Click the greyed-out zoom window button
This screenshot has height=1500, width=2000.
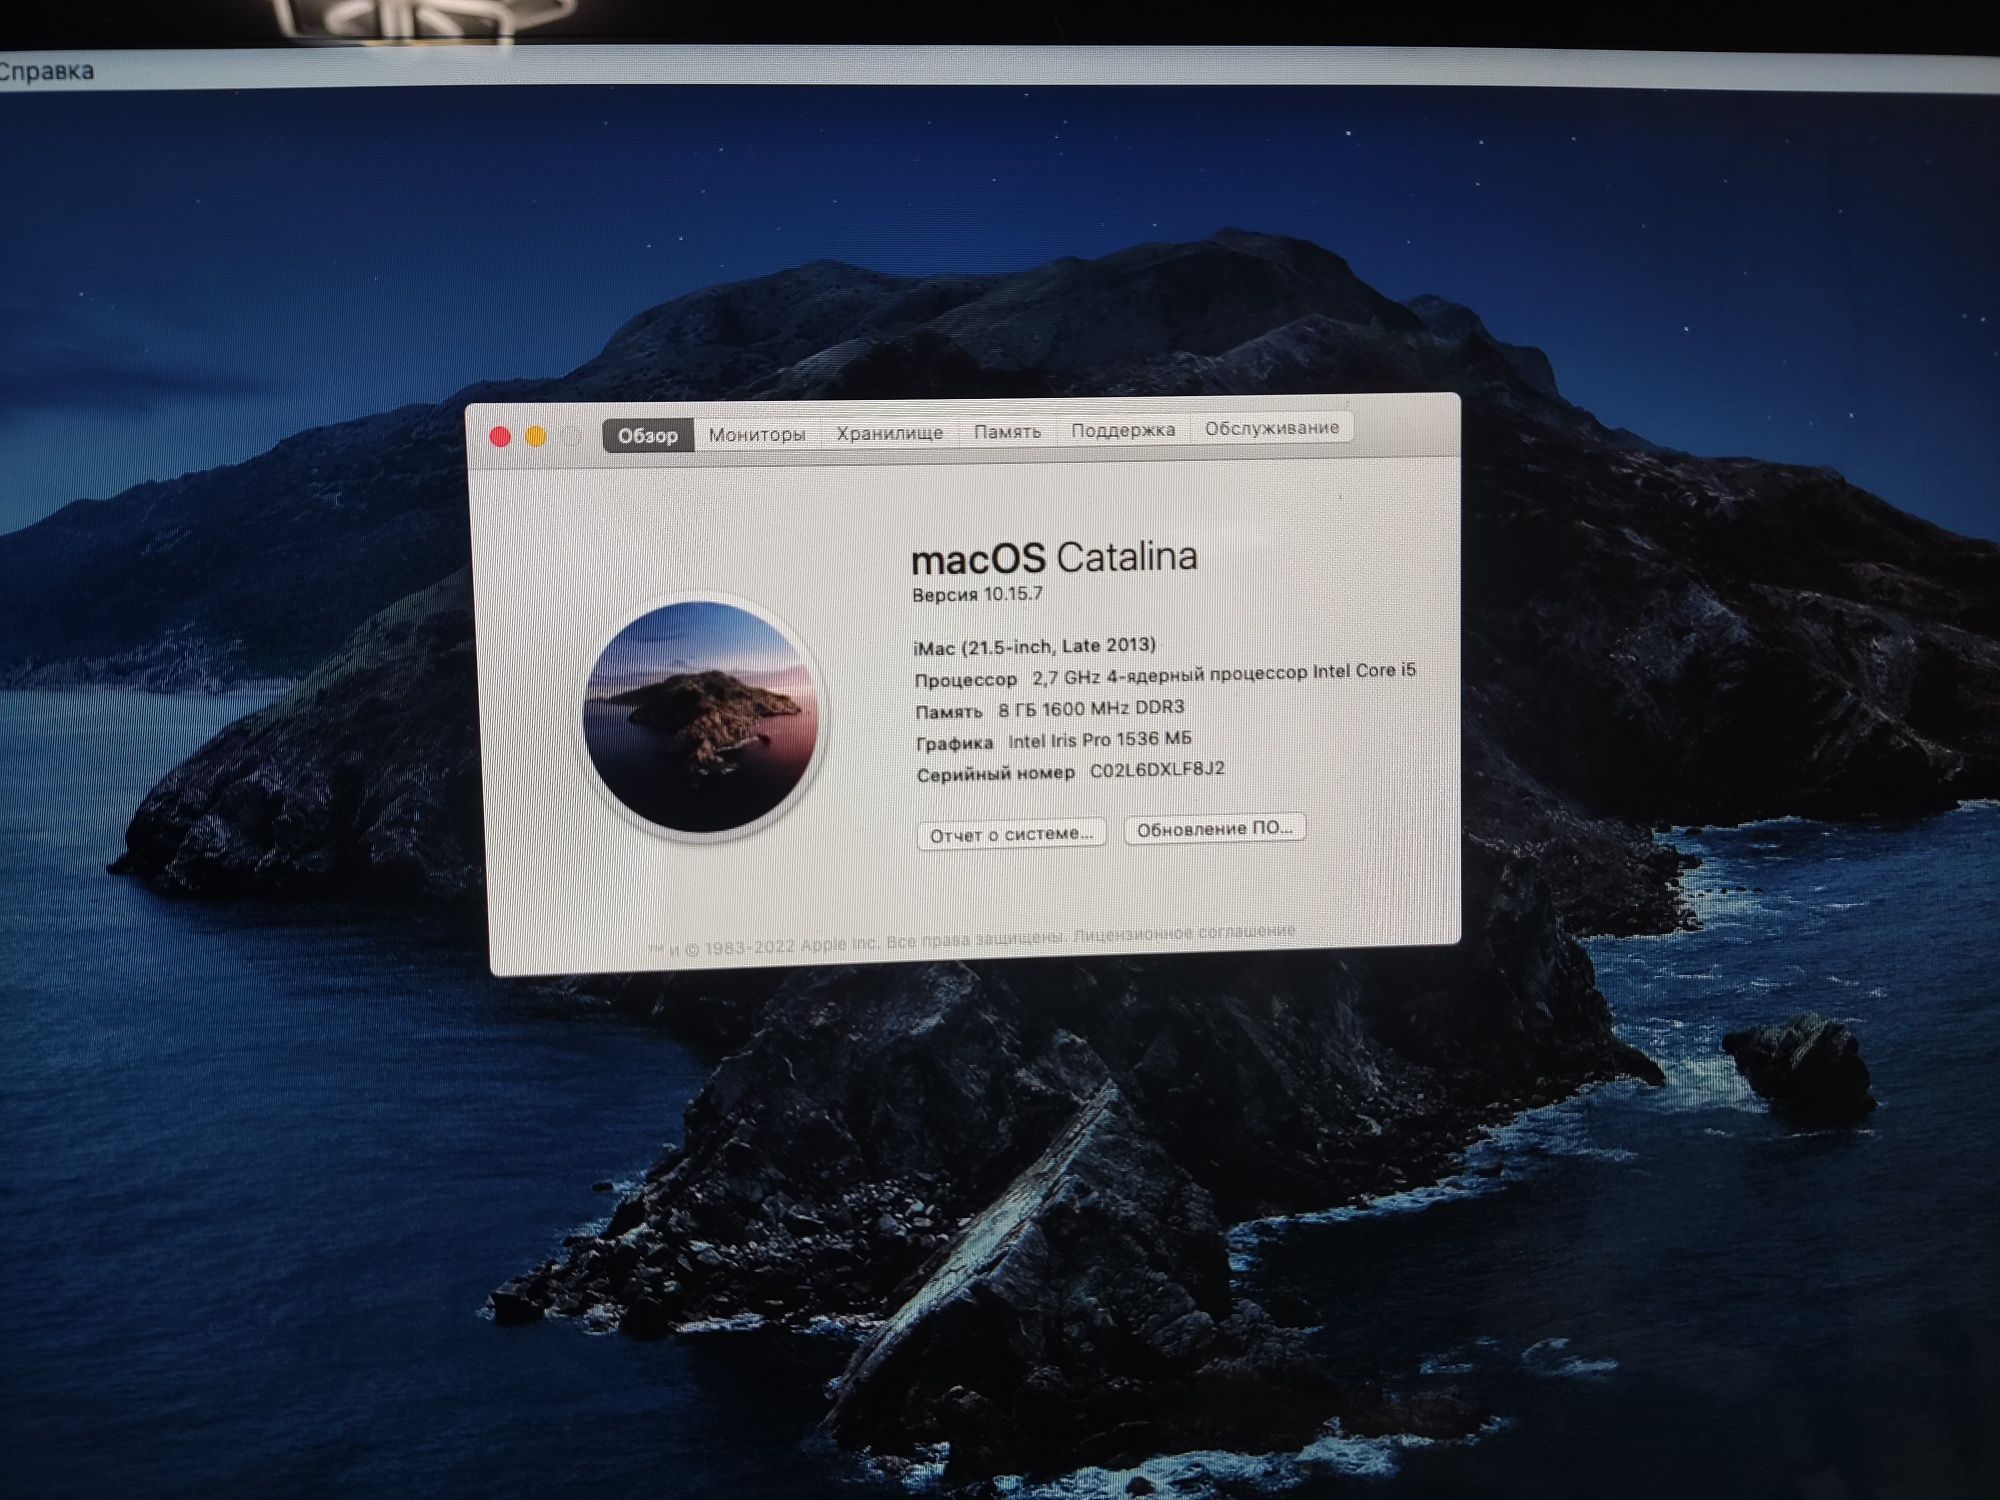[x=571, y=436]
